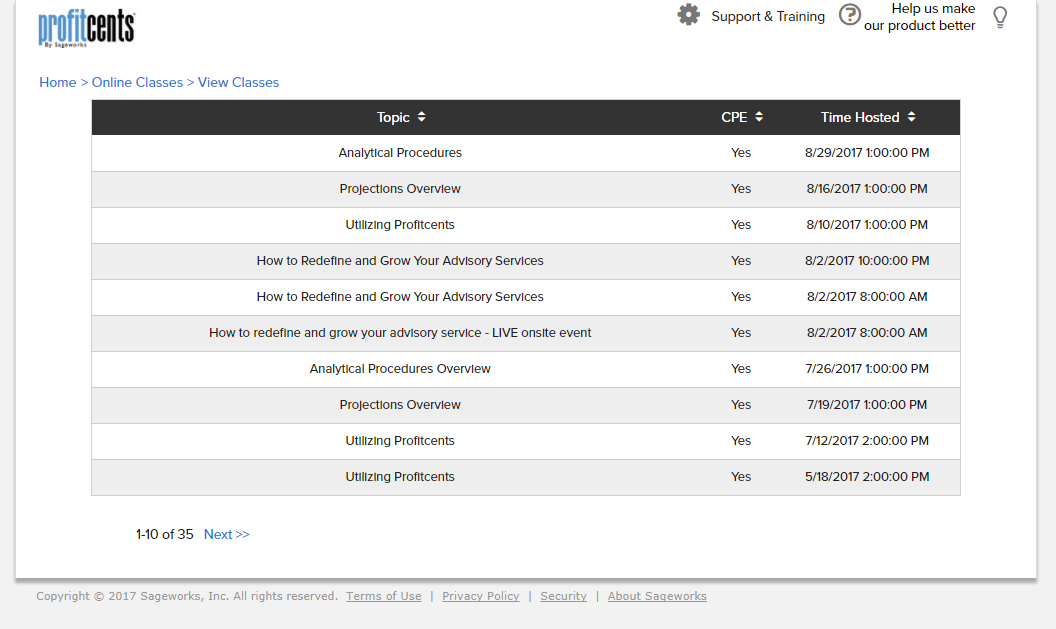Open Terms of Use link

click(384, 596)
